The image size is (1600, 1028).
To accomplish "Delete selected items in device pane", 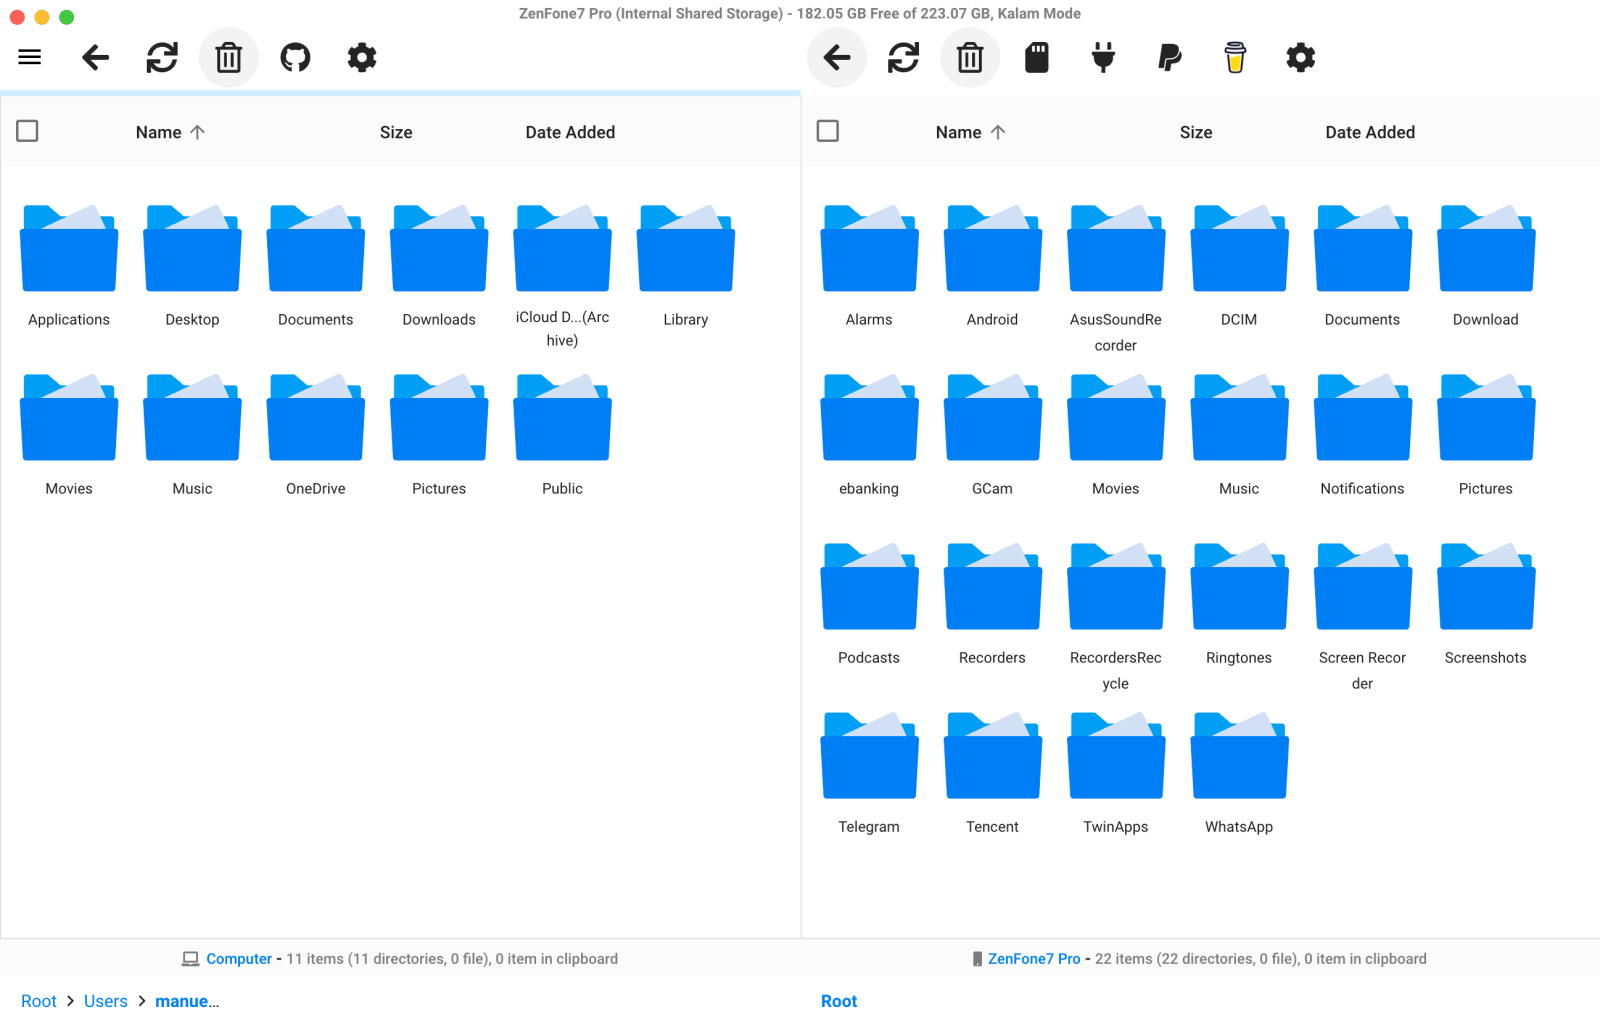I will click(x=970, y=57).
